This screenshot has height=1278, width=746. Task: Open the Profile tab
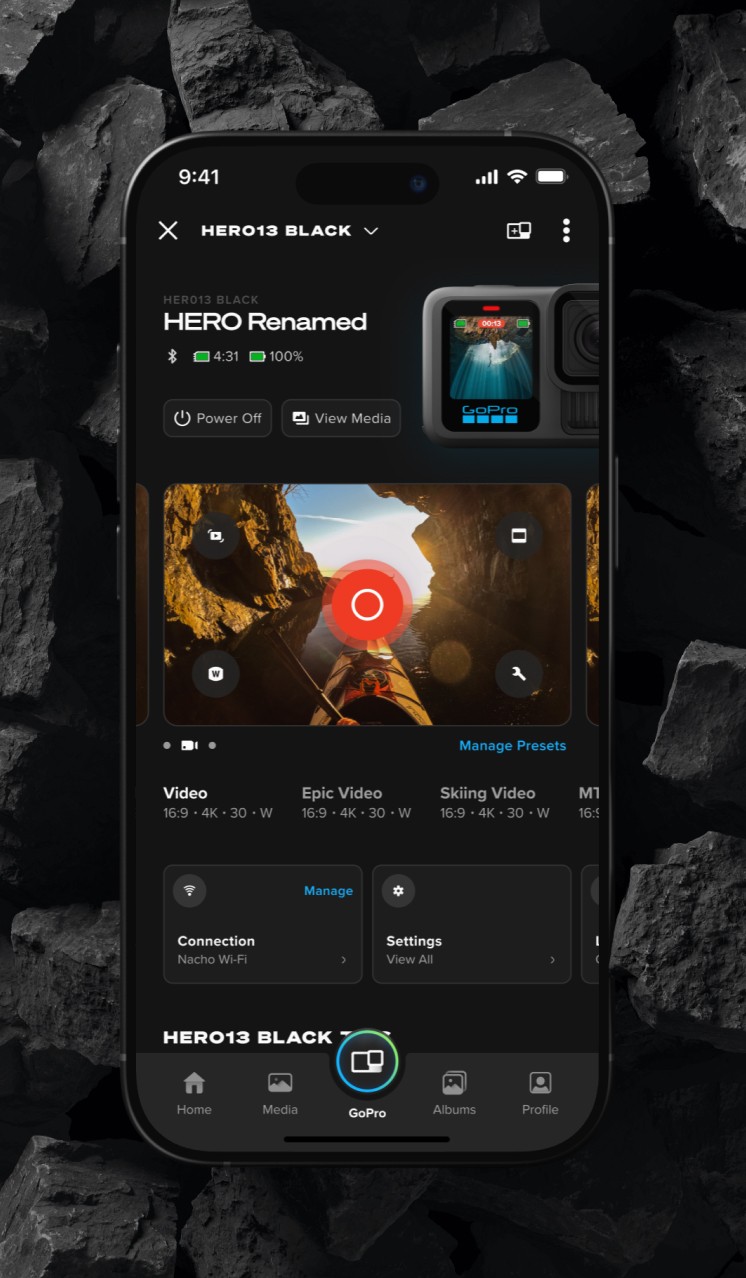coord(540,1093)
